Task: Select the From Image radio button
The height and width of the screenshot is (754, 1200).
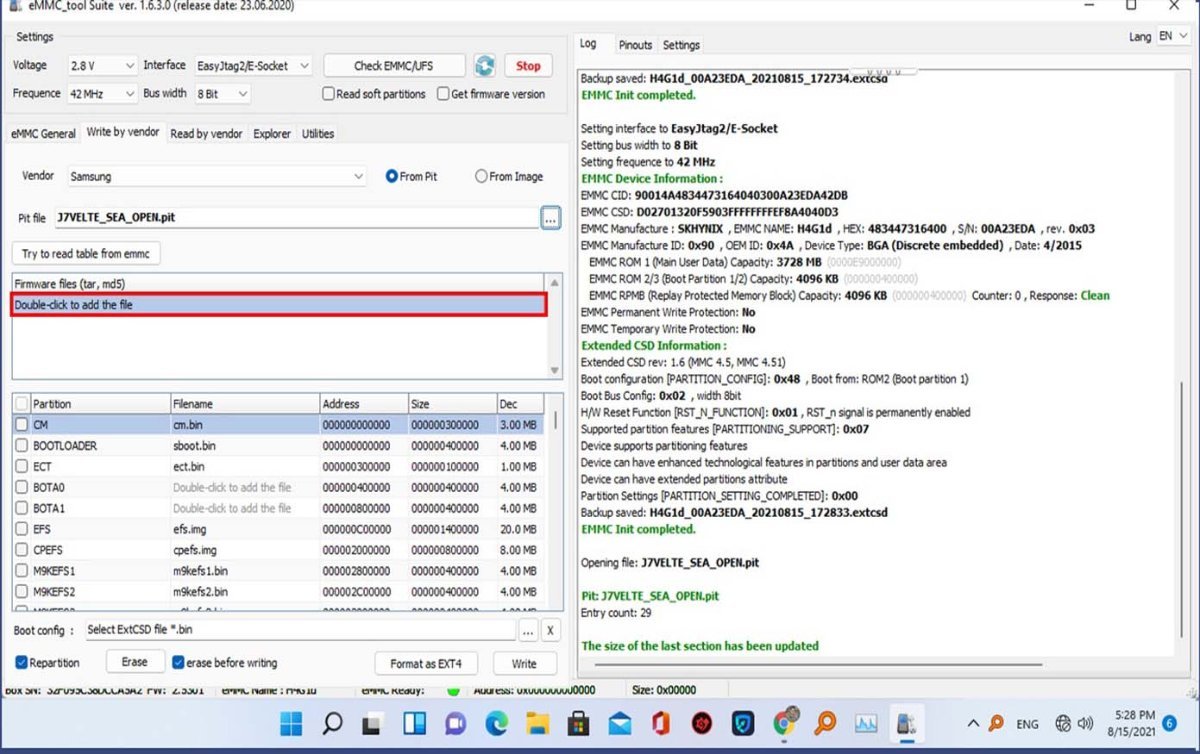Action: pyautogui.click(x=481, y=177)
